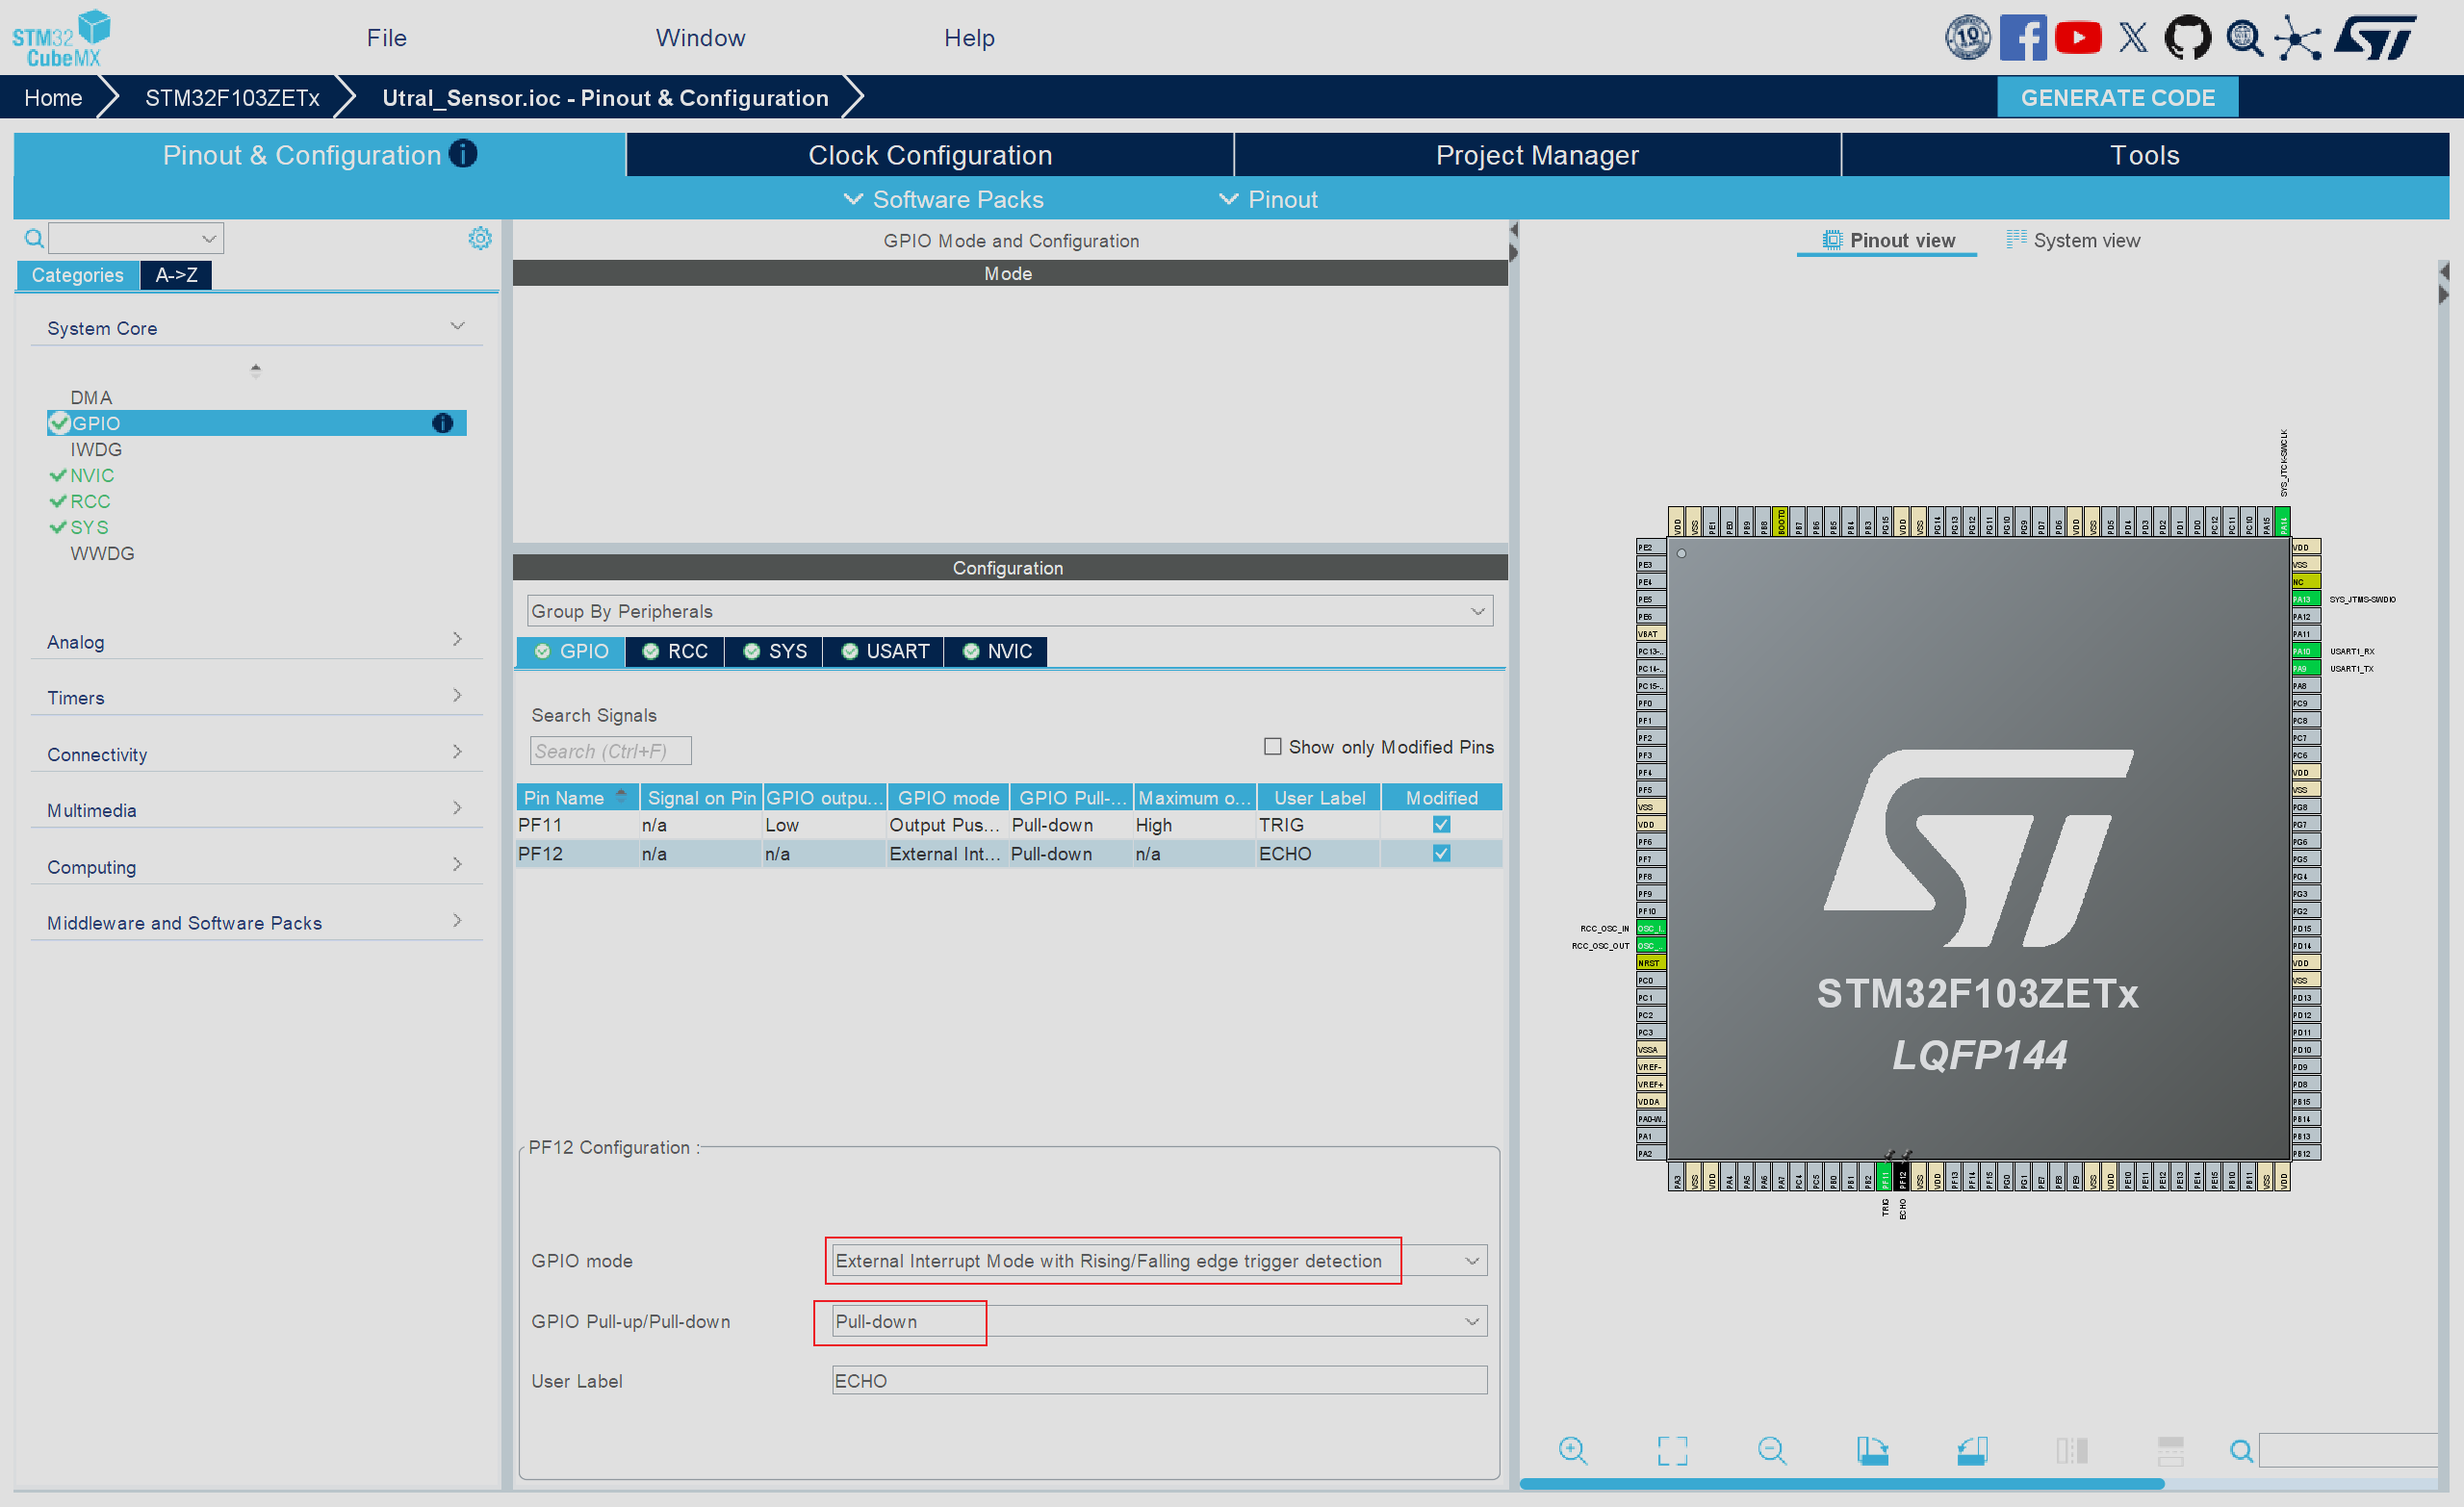Click the collapse arrows beside the Mode panel
Viewport: 2464px width, 1507px height.
coord(1513,241)
